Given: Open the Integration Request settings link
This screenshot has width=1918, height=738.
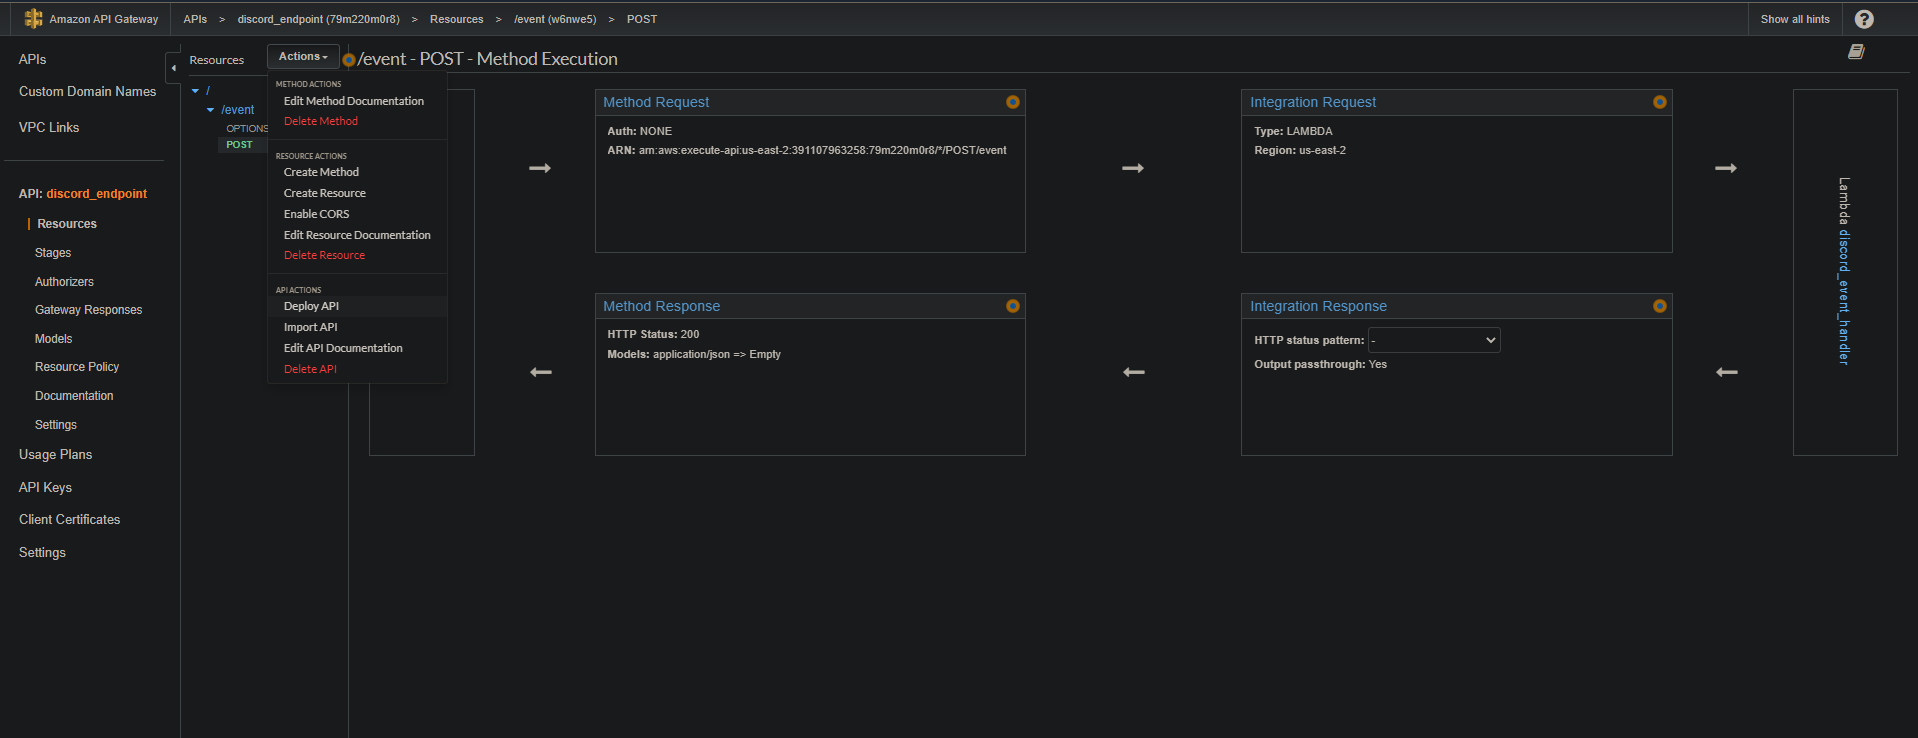Looking at the screenshot, I should 1313,102.
